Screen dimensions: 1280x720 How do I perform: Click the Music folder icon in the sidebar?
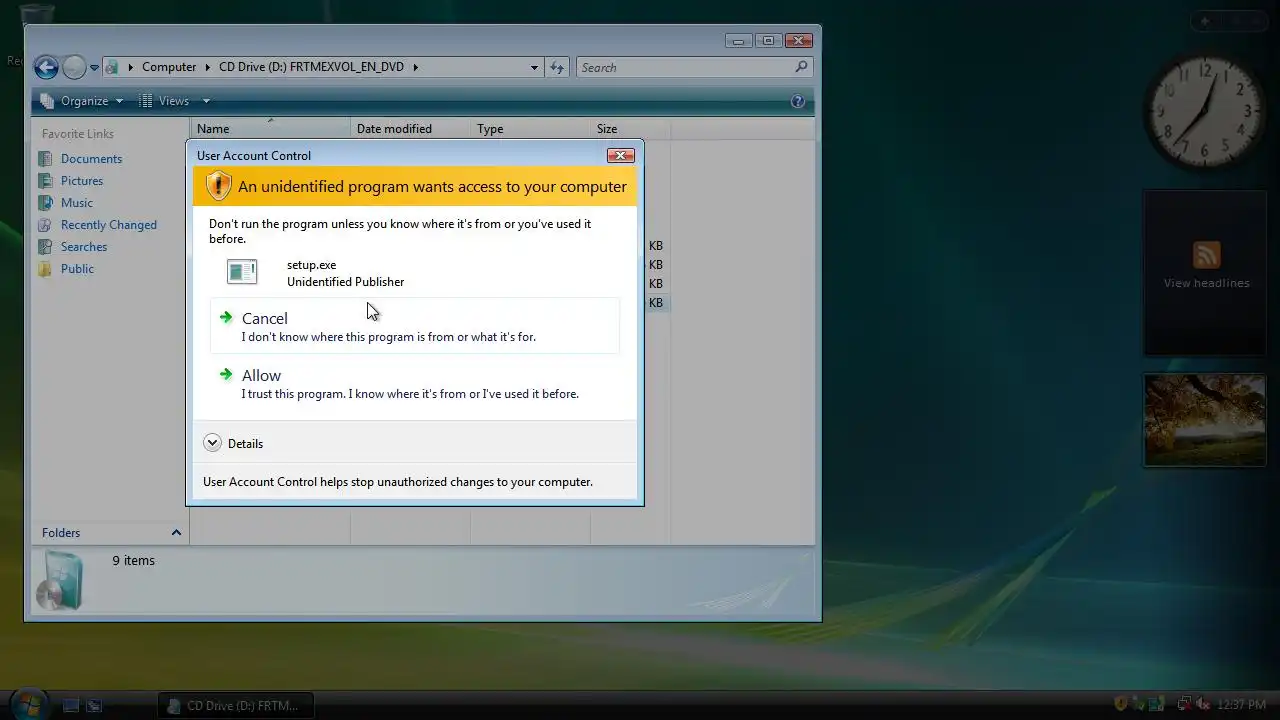click(x=45, y=203)
